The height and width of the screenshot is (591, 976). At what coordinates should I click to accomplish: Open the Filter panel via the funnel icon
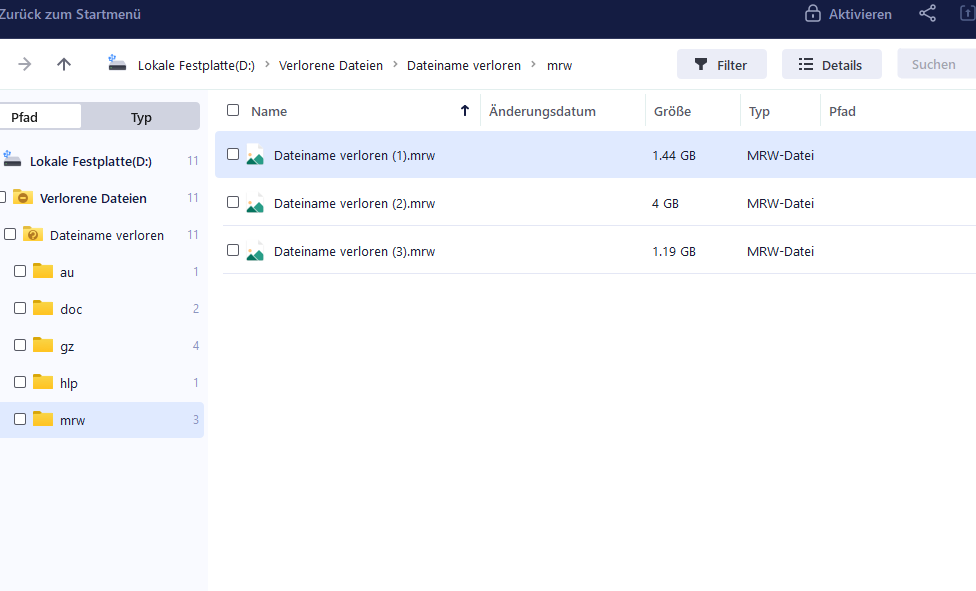click(x=701, y=63)
